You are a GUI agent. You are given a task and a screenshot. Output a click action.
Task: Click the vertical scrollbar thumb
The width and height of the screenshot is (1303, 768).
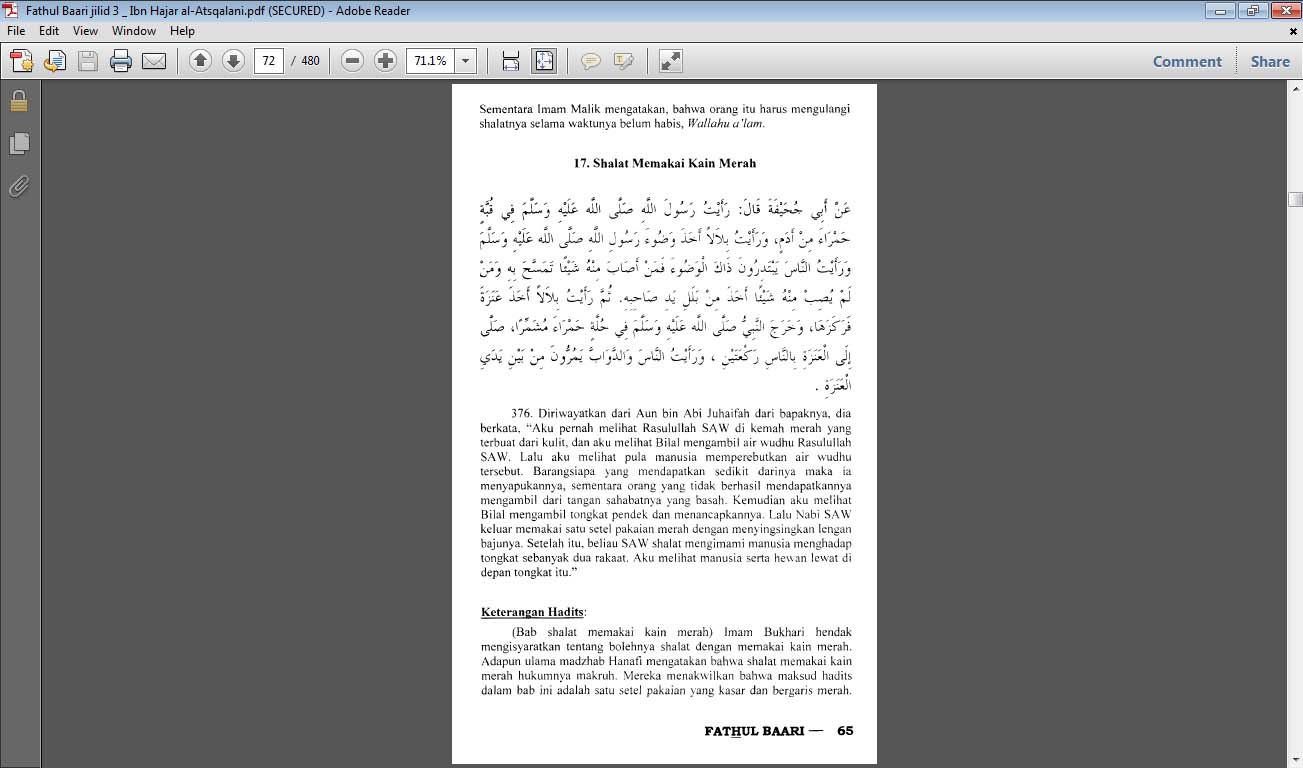pyautogui.click(x=1295, y=198)
